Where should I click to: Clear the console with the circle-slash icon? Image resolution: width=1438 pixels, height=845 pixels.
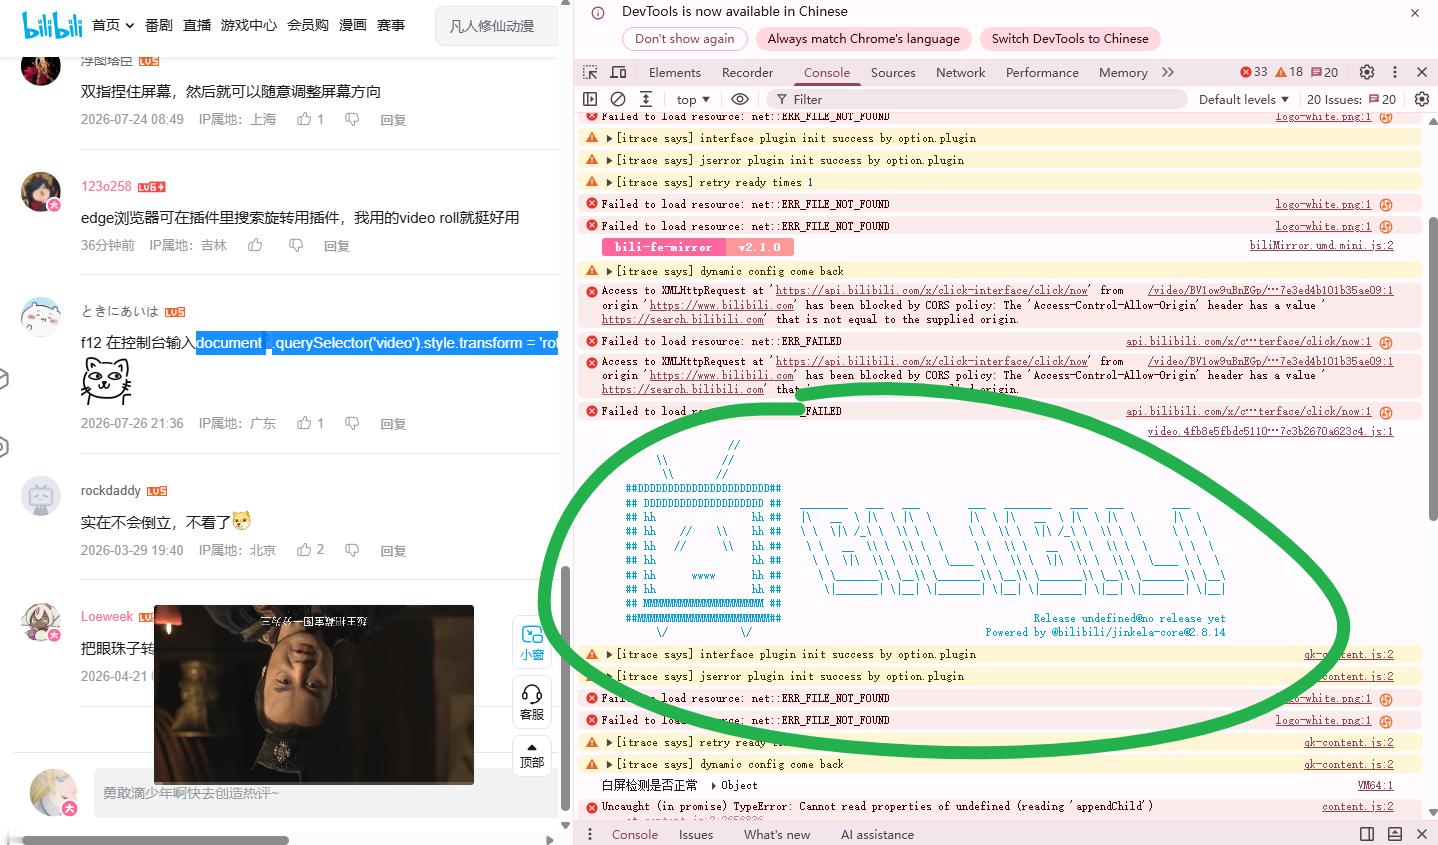(x=618, y=99)
